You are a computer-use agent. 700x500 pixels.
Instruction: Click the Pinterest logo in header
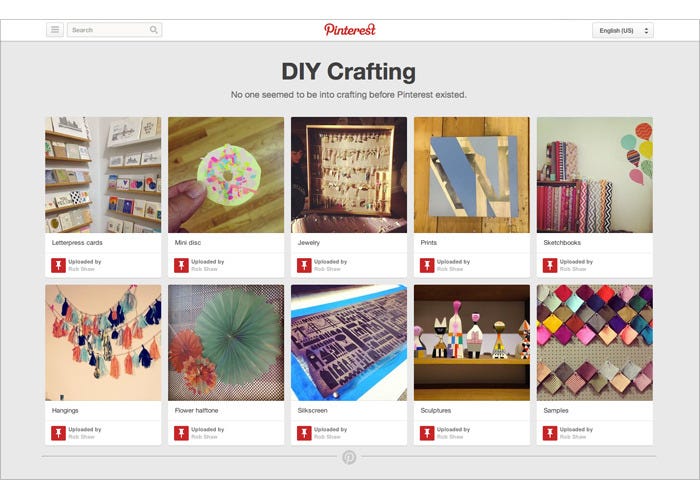click(350, 29)
